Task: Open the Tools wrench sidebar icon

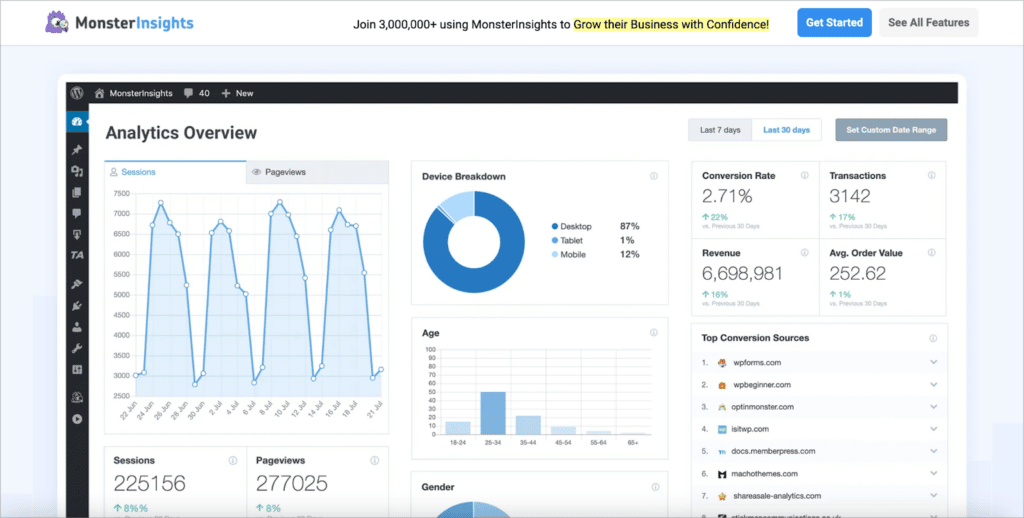Action: point(77,348)
